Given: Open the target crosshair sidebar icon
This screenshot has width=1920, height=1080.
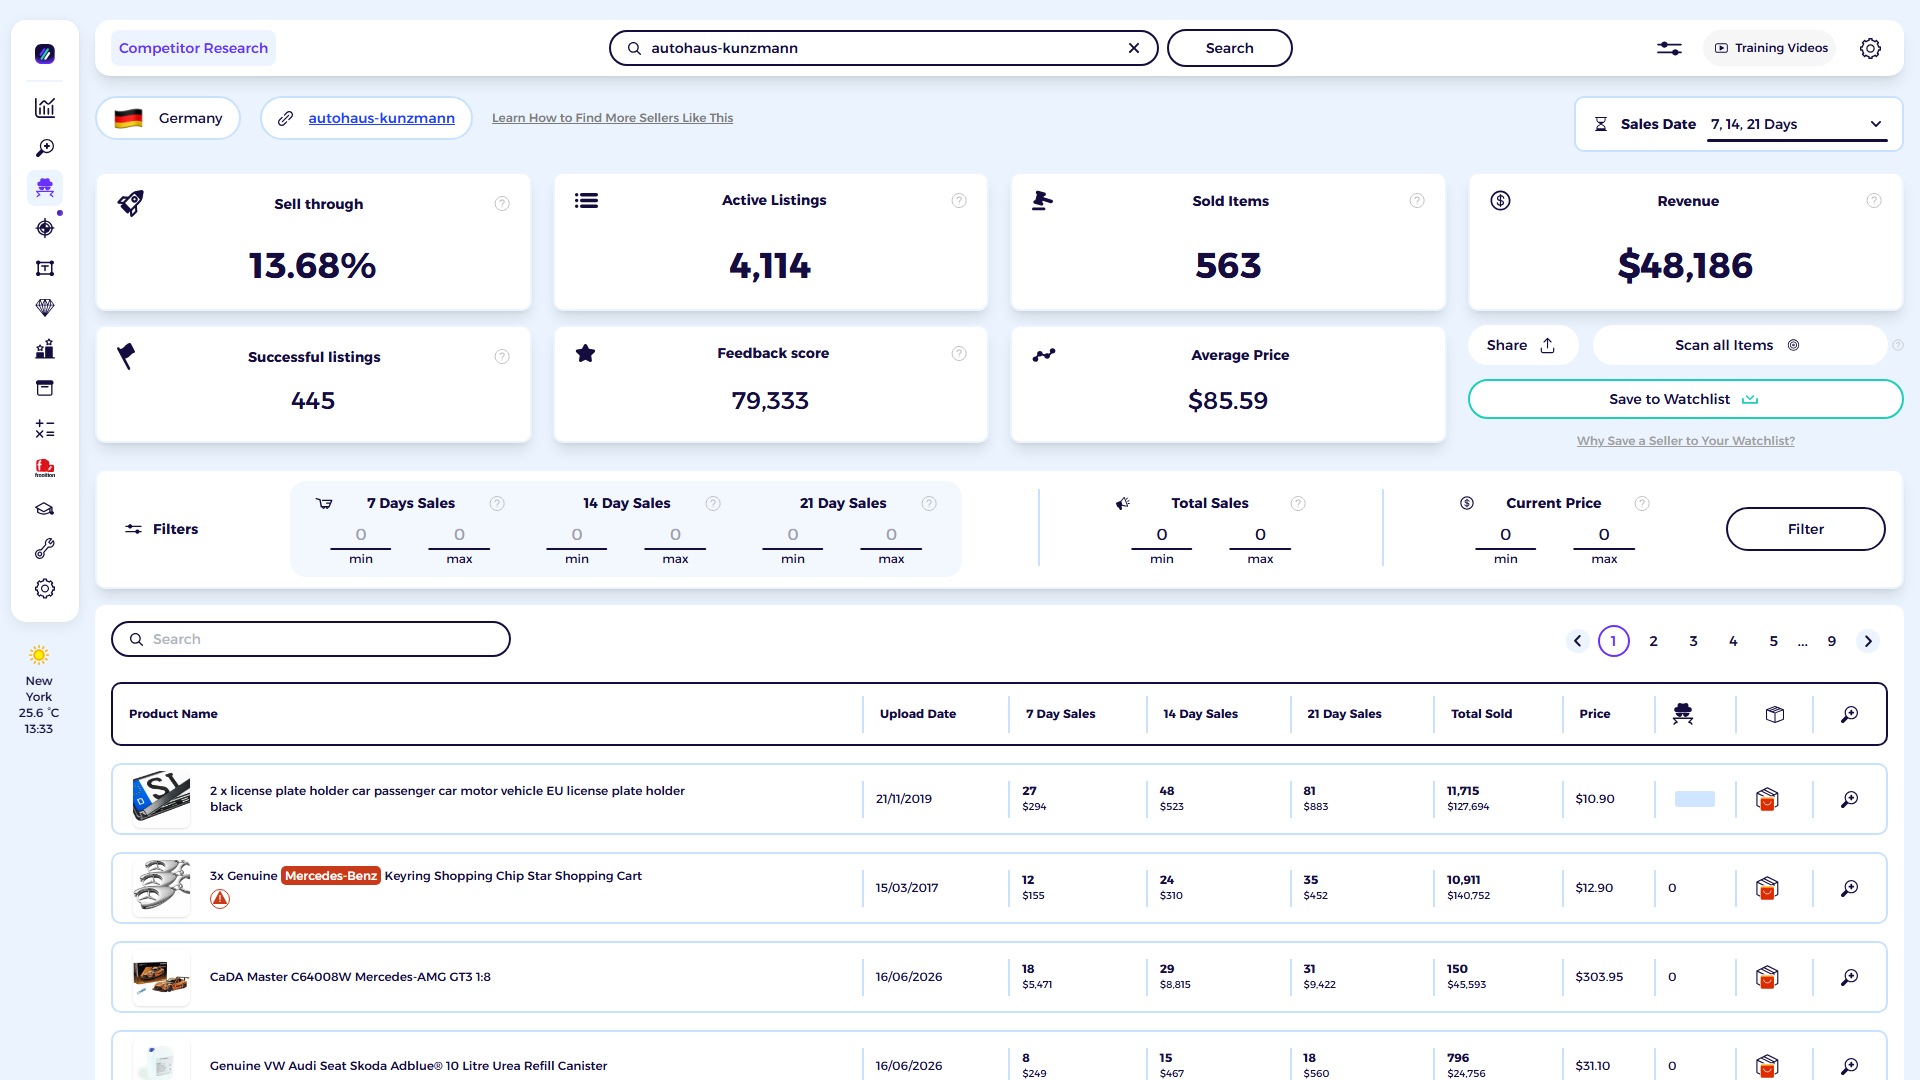Looking at the screenshot, I should (x=45, y=228).
